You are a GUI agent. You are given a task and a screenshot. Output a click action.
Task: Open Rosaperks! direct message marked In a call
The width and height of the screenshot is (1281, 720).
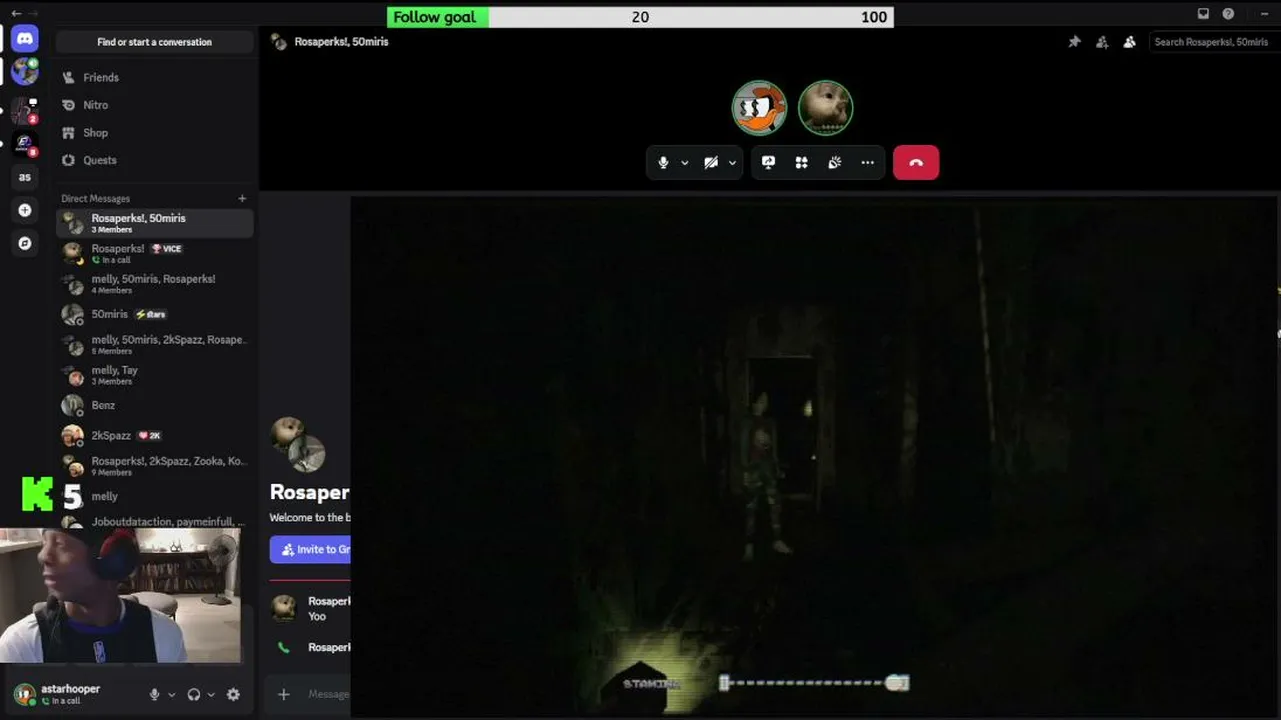tap(155, 253)
